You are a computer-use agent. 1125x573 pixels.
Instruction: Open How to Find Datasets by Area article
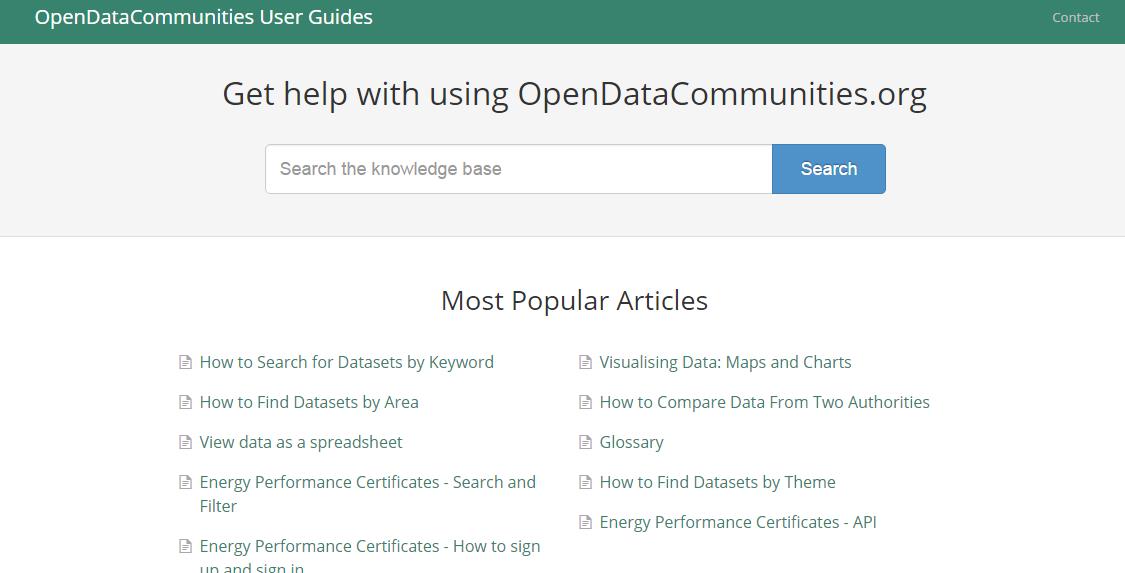309,402
